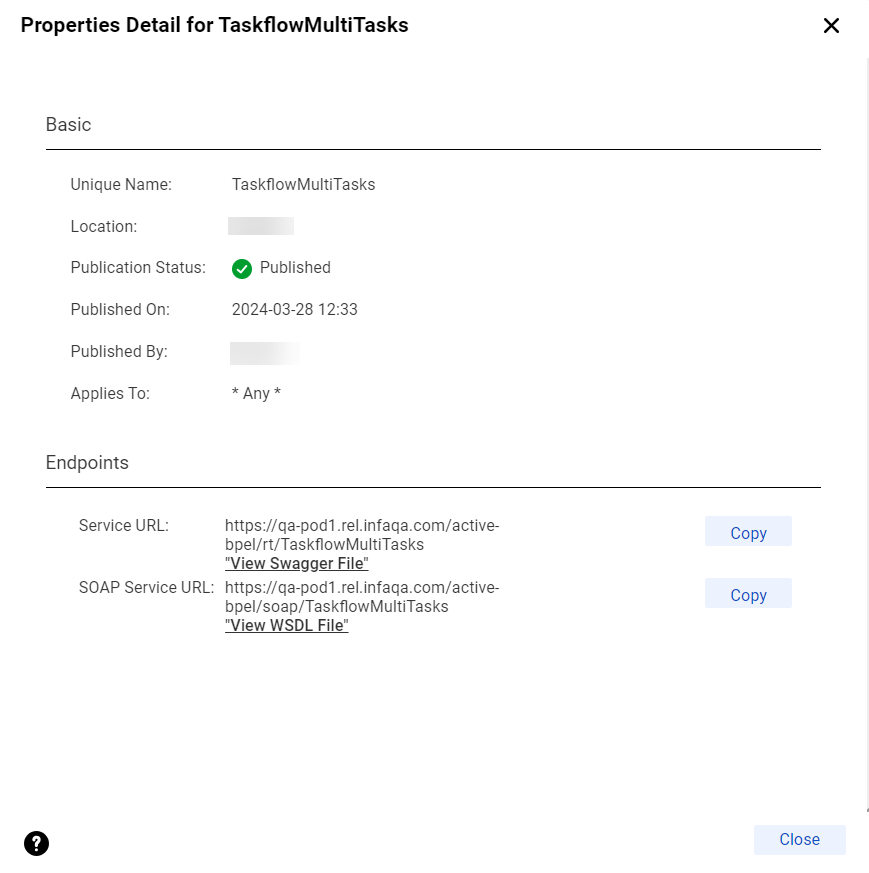Click the Published On label
Screen dimensions: 869x873
tap(120, 310)
